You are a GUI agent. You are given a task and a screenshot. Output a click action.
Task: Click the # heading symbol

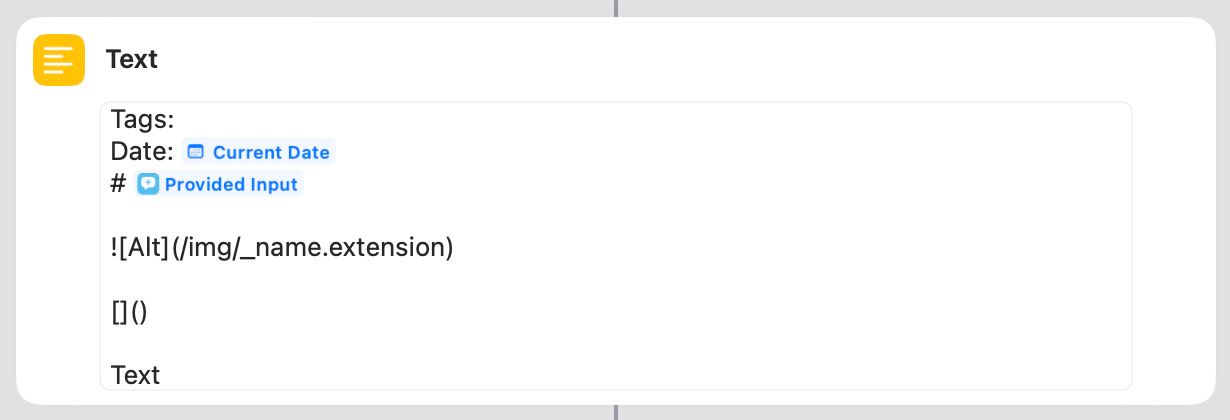pyautogui.click(x=118, y=185)
